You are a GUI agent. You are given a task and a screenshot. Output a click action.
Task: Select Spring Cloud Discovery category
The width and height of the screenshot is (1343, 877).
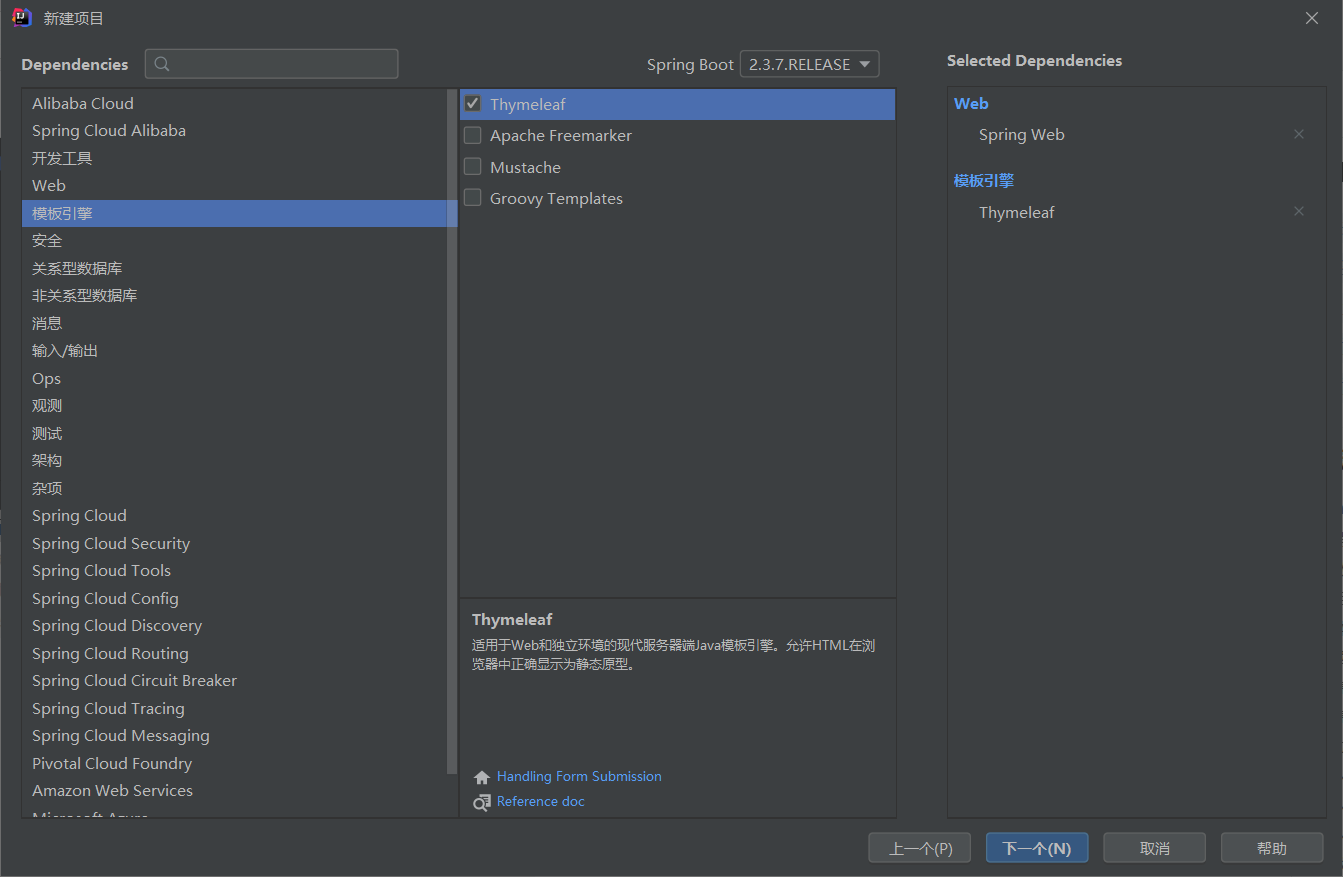[x=234, y=625]
